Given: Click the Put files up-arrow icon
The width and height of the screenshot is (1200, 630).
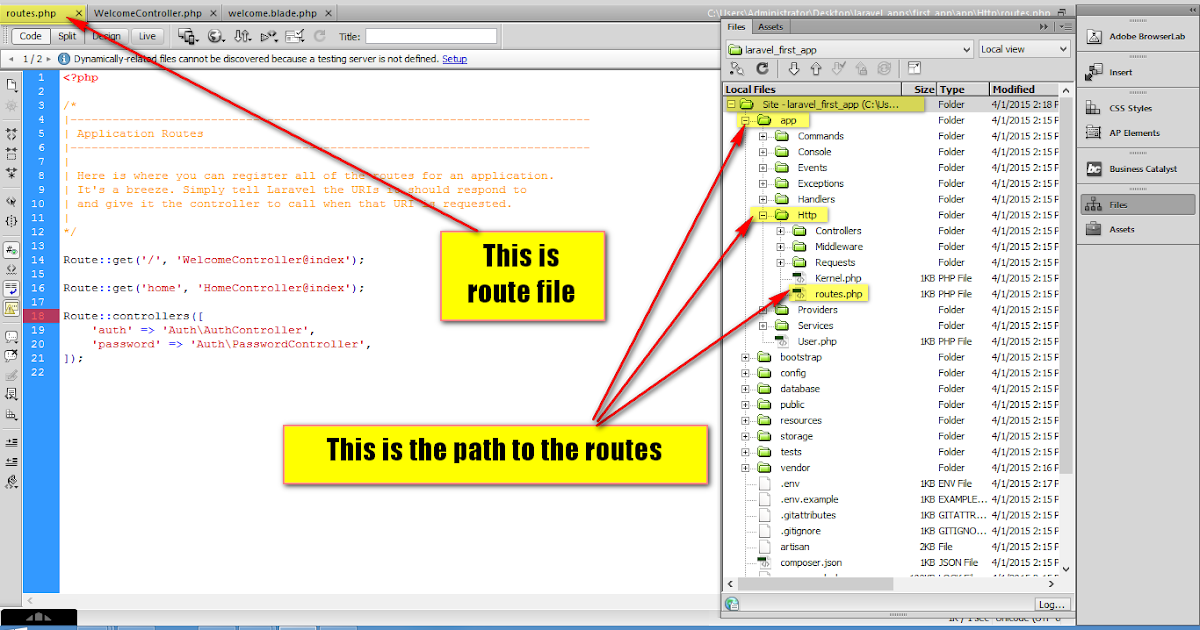Looking at the screenshot, I should [x=815, y=68].
